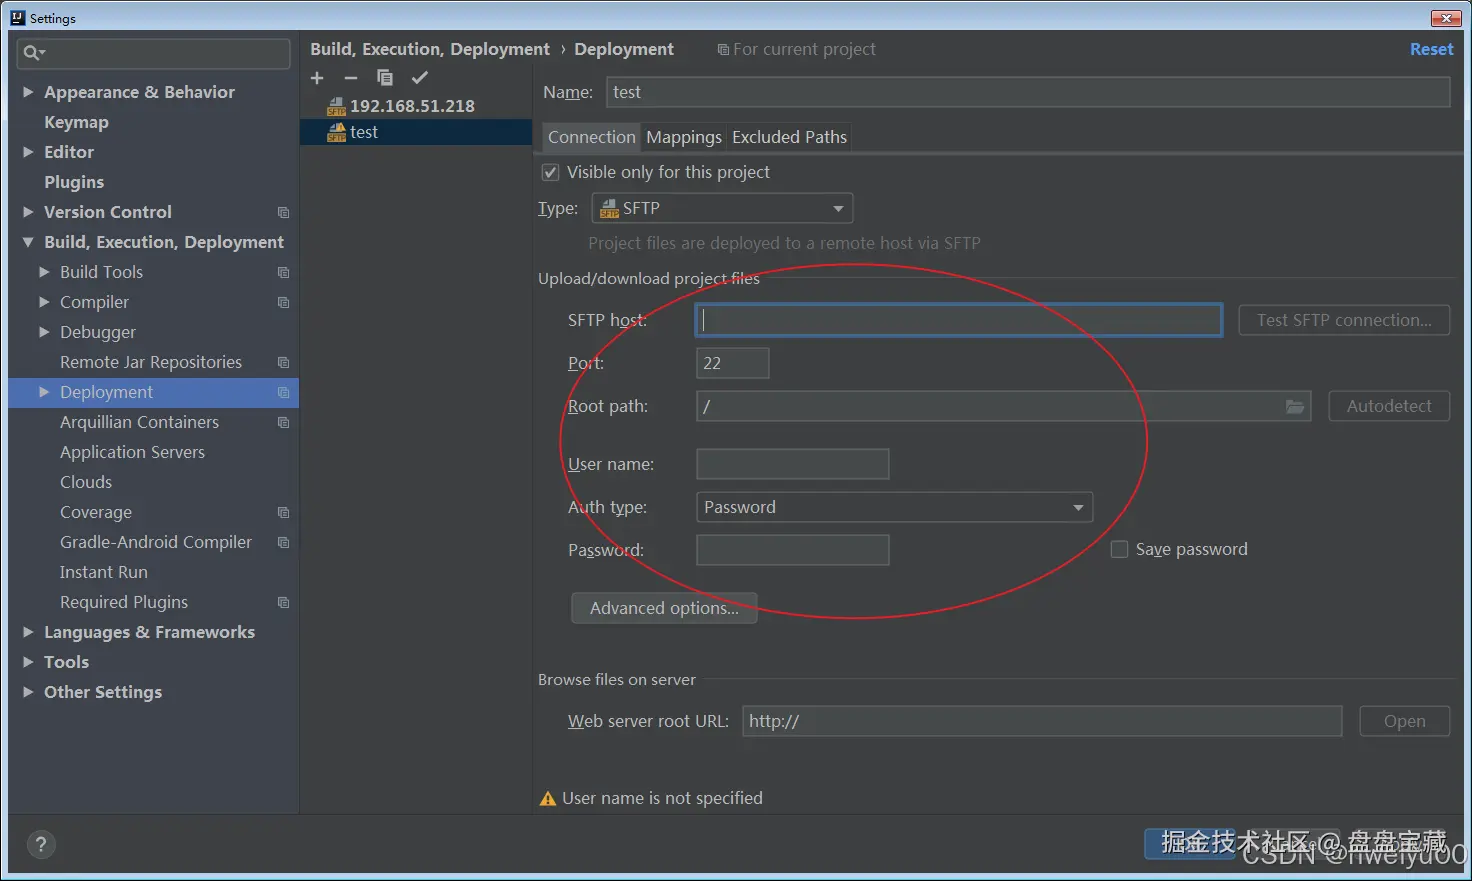The width and height of the screenshot is (1472, 881).
Task: Click project-level icon beside Remote Jar Repositories
Action: tap(283, 362)
